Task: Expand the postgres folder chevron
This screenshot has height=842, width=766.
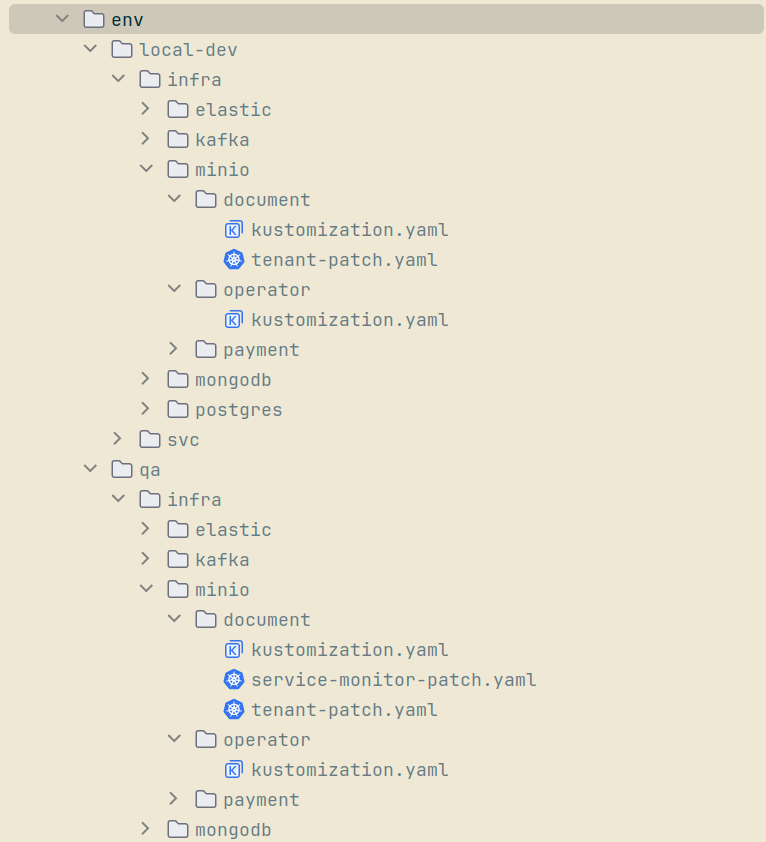Action: 146,409
